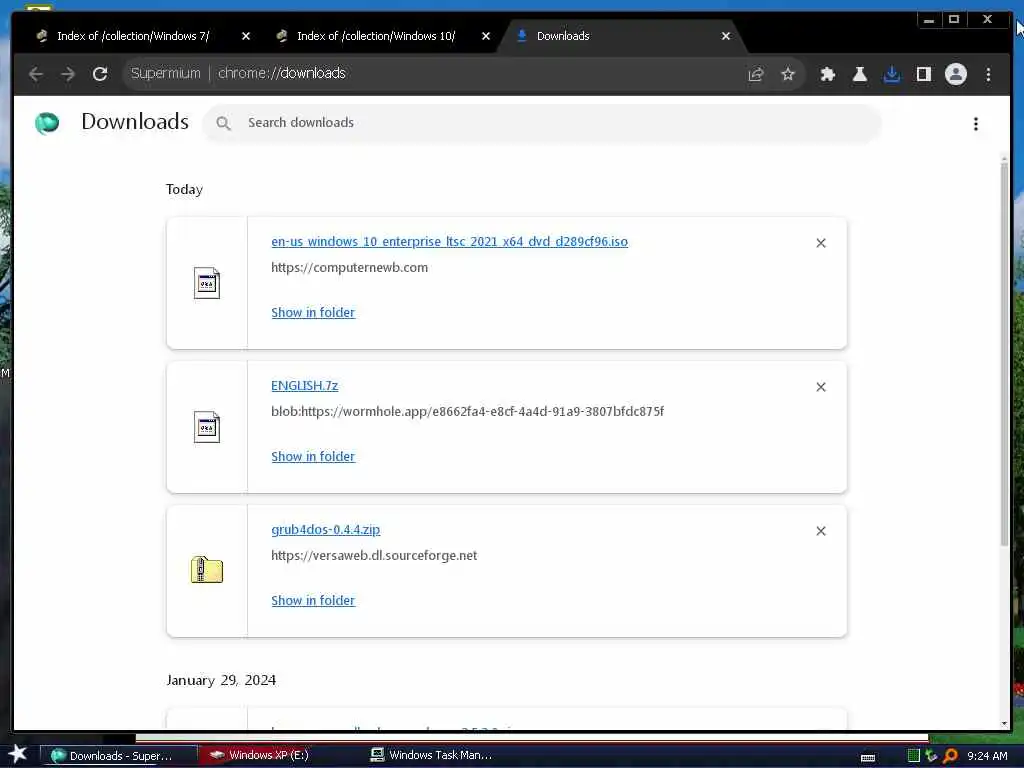Image resolution: width=1024 pixels, height=768 pixels.
Task: Switch to Windows XP (E:) taskbar window
Action: (268, 755)
